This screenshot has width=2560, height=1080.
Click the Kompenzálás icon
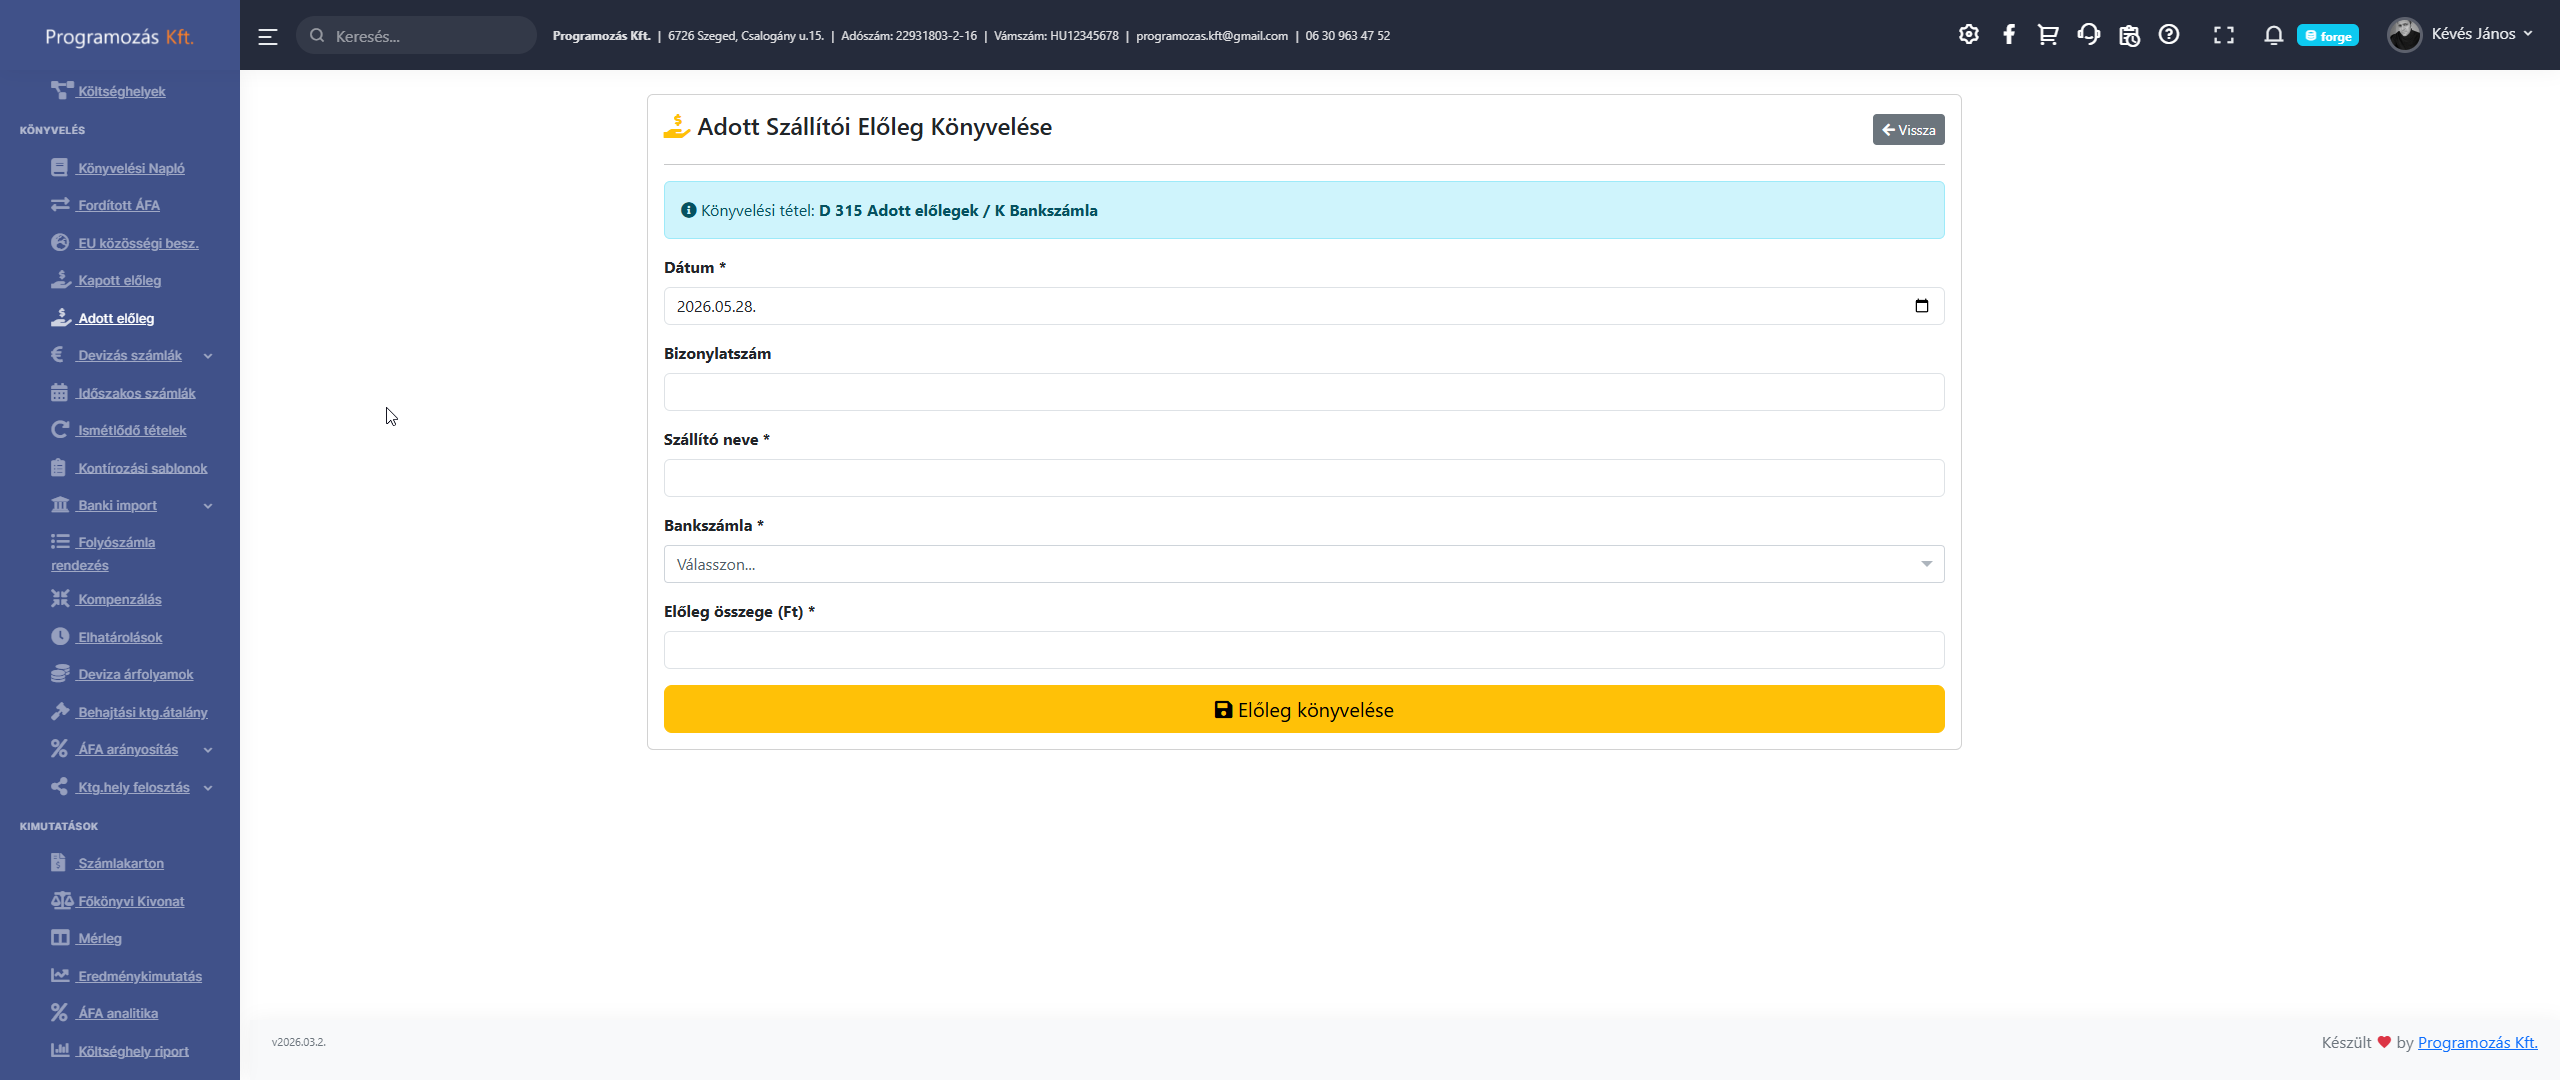click(60, 599)
